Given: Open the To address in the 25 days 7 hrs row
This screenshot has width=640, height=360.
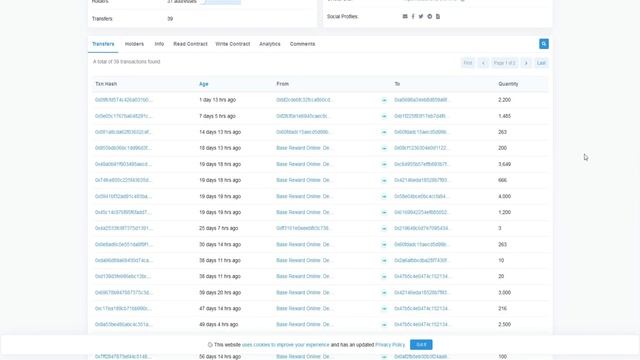Looking at the screenshot, I should (421, 229).
